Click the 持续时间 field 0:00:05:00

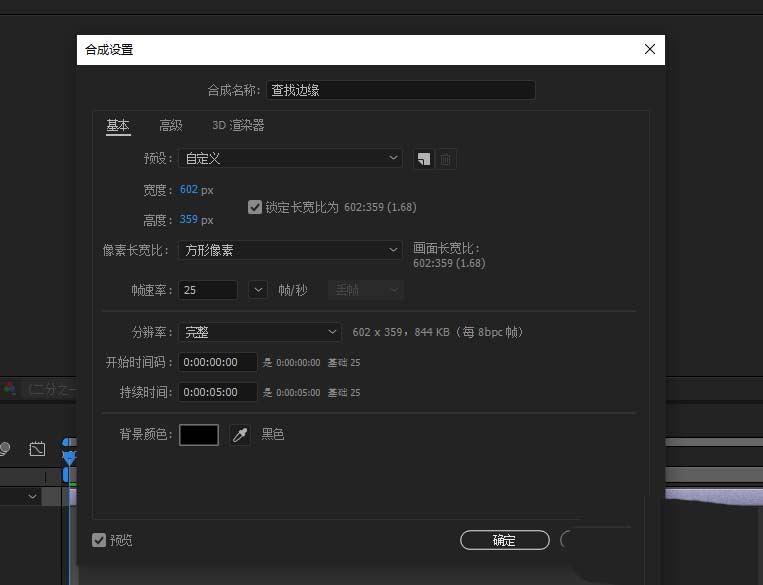coord(218,392)
